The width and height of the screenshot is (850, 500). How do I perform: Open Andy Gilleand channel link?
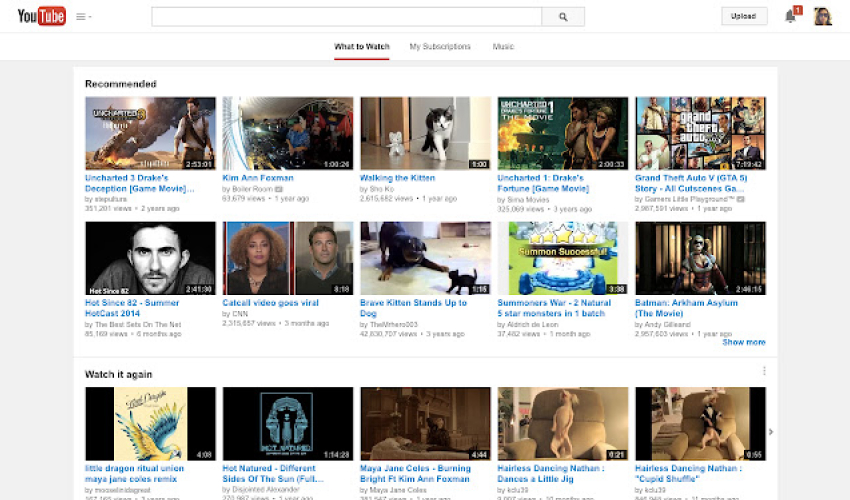click(x=667, y=325)
